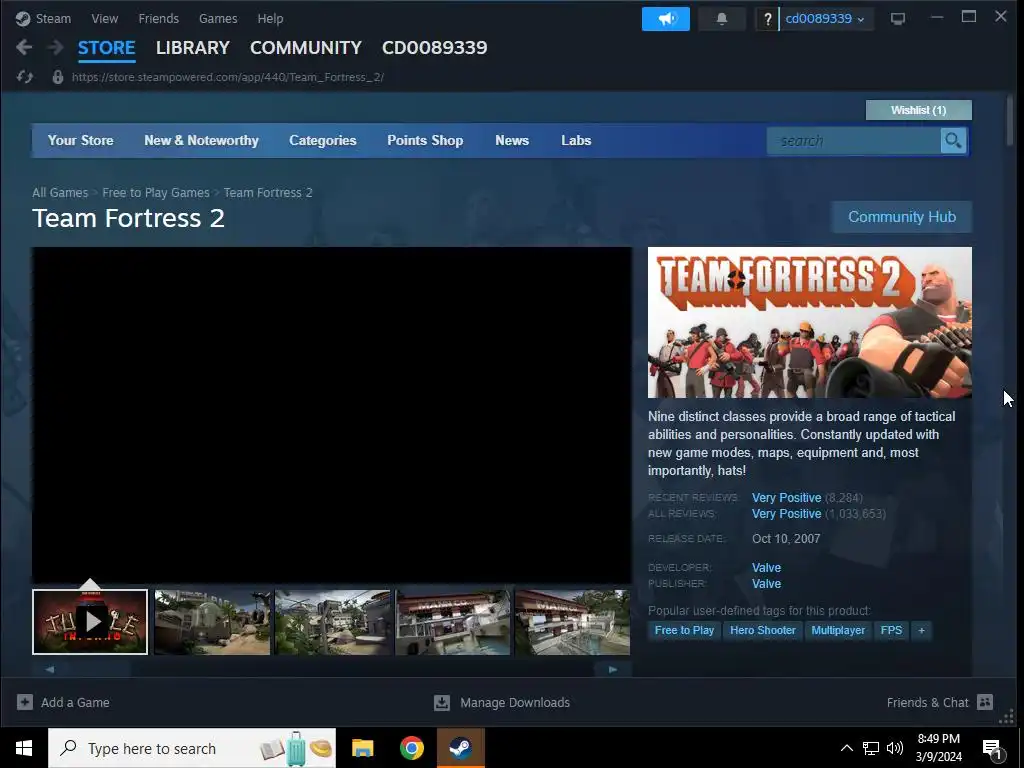Open the Steam menu
Viewport: 1024px width, 768px height.
(x=53, y=18)
